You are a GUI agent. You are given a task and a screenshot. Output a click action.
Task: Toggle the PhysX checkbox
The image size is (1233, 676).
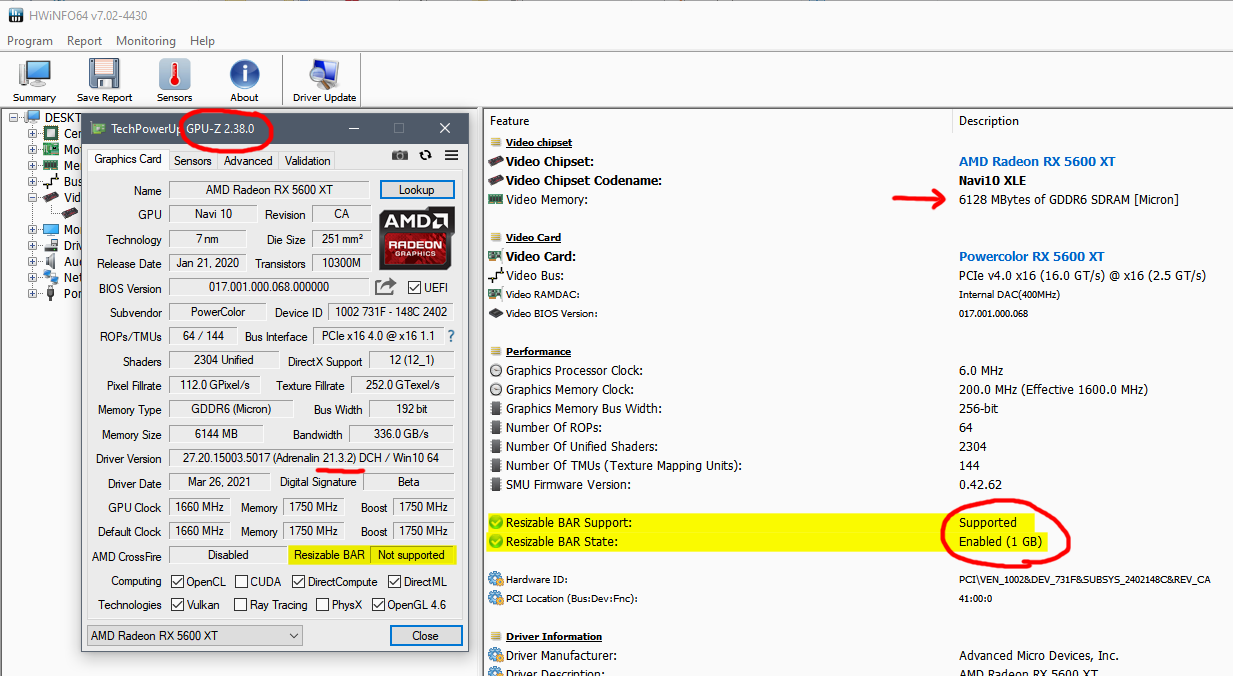(322, 604)
